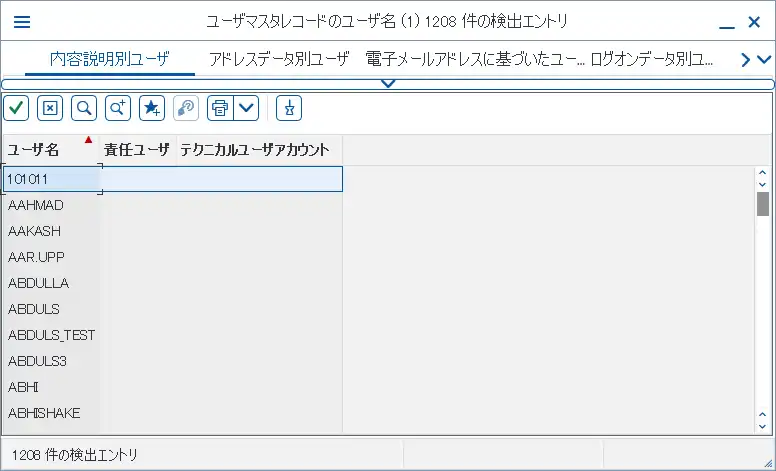Open the ログオンデータ別ユ... tab
This screenshot has width=776, height=471.
(x=652, y=60)
